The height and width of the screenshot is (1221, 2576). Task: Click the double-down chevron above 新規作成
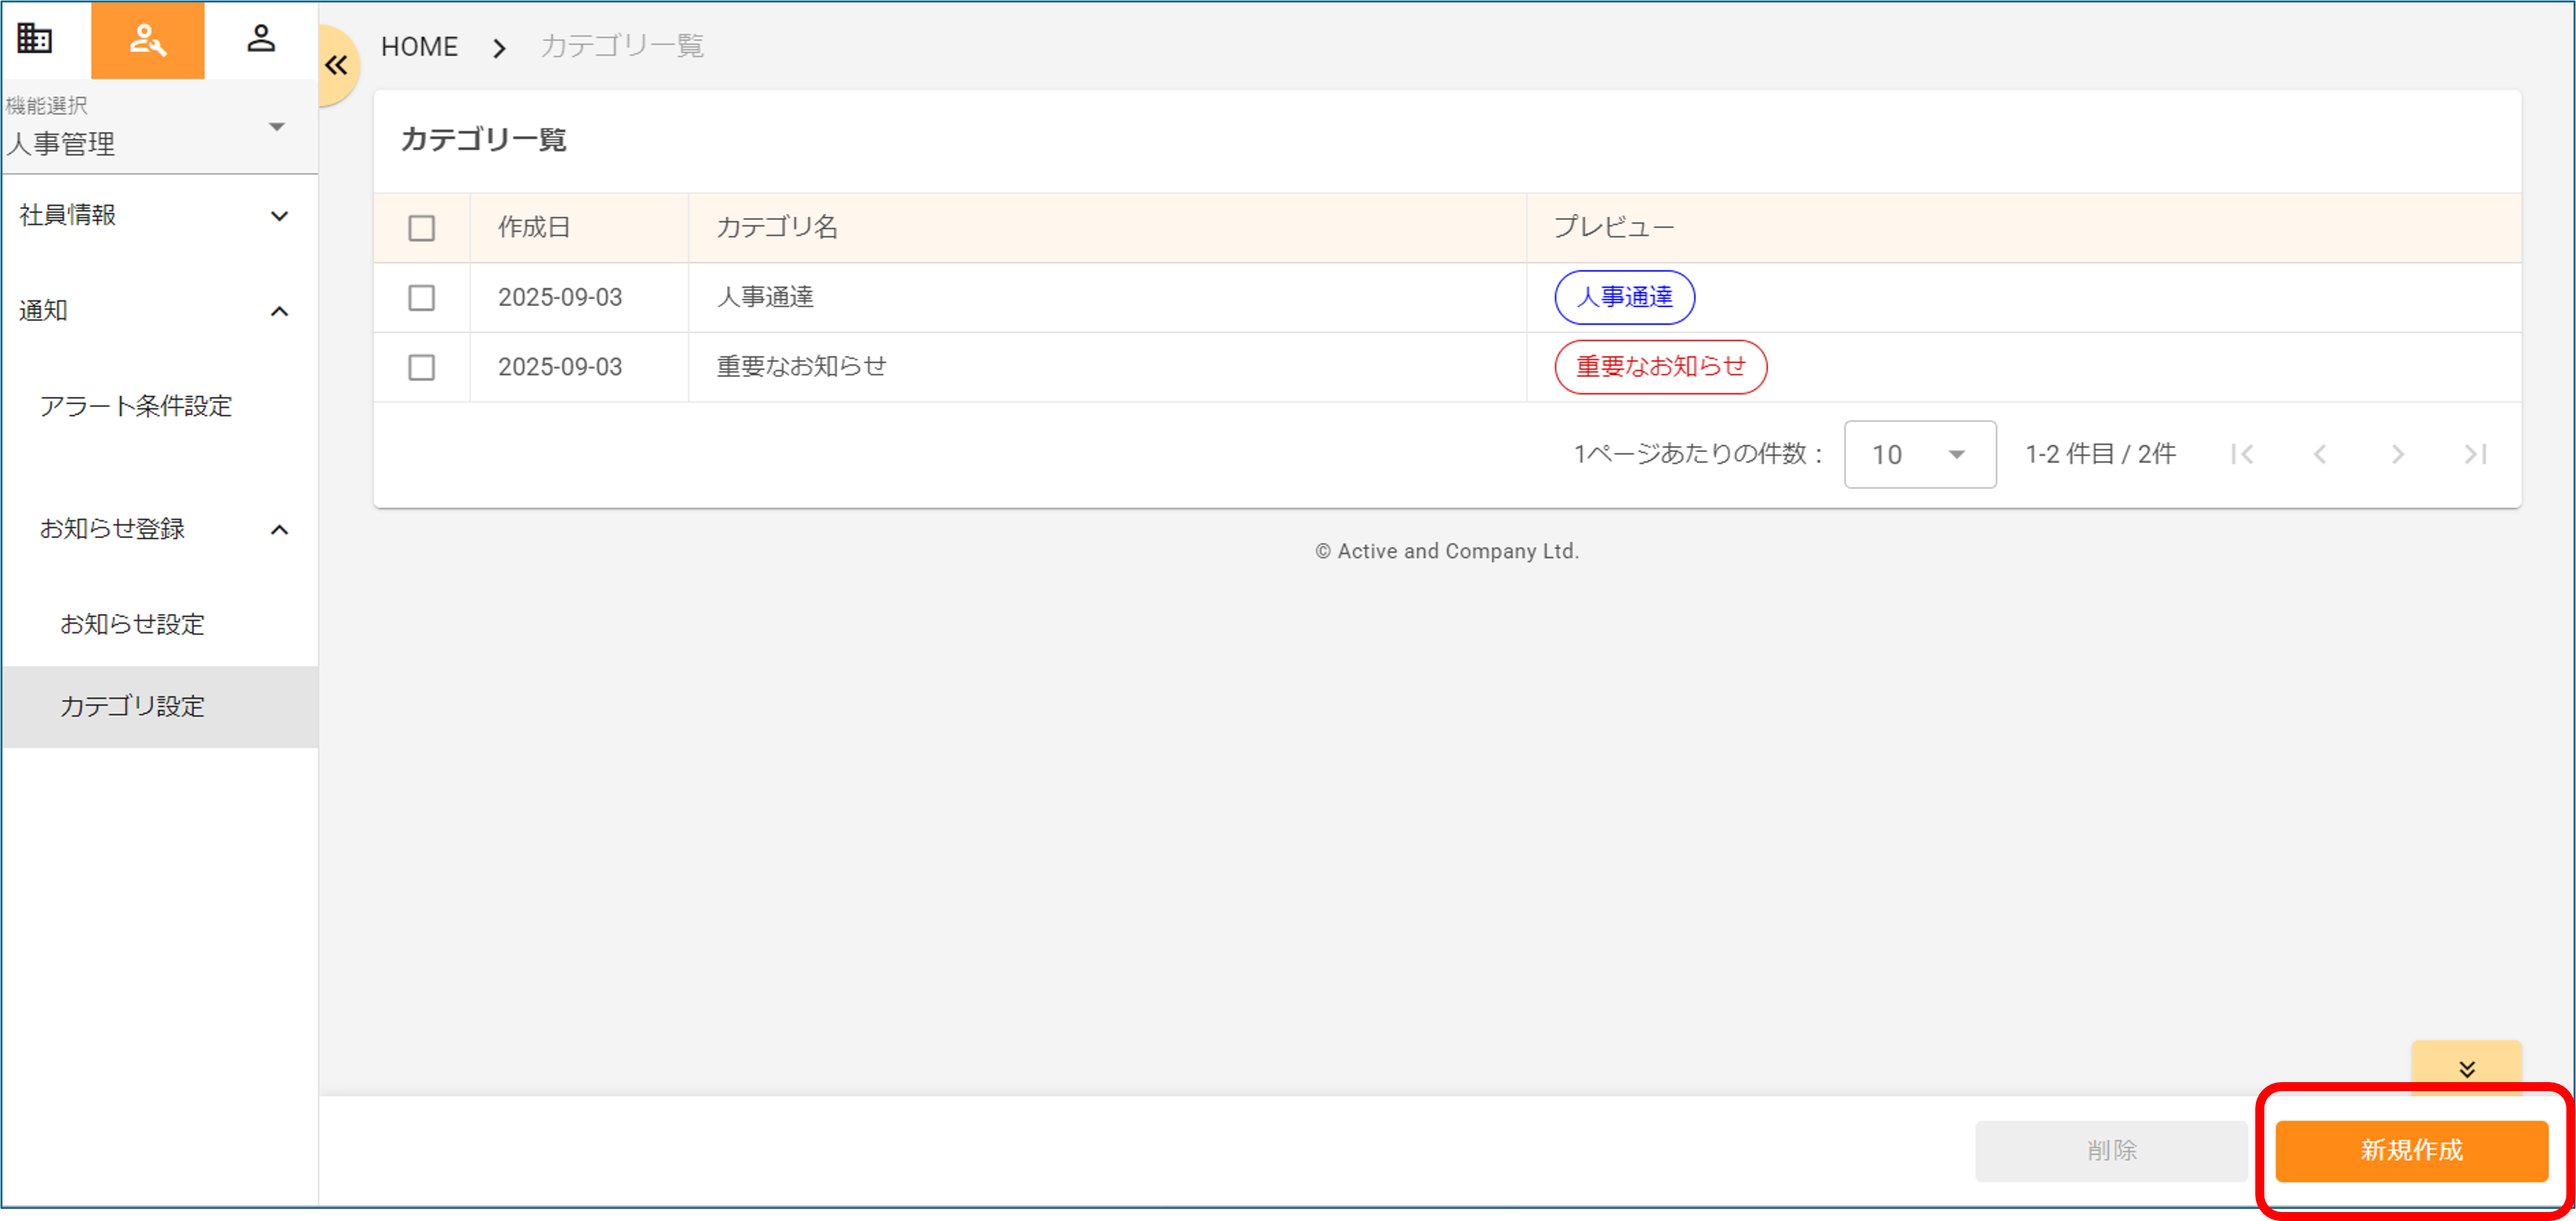(x=2466, y=1068)
